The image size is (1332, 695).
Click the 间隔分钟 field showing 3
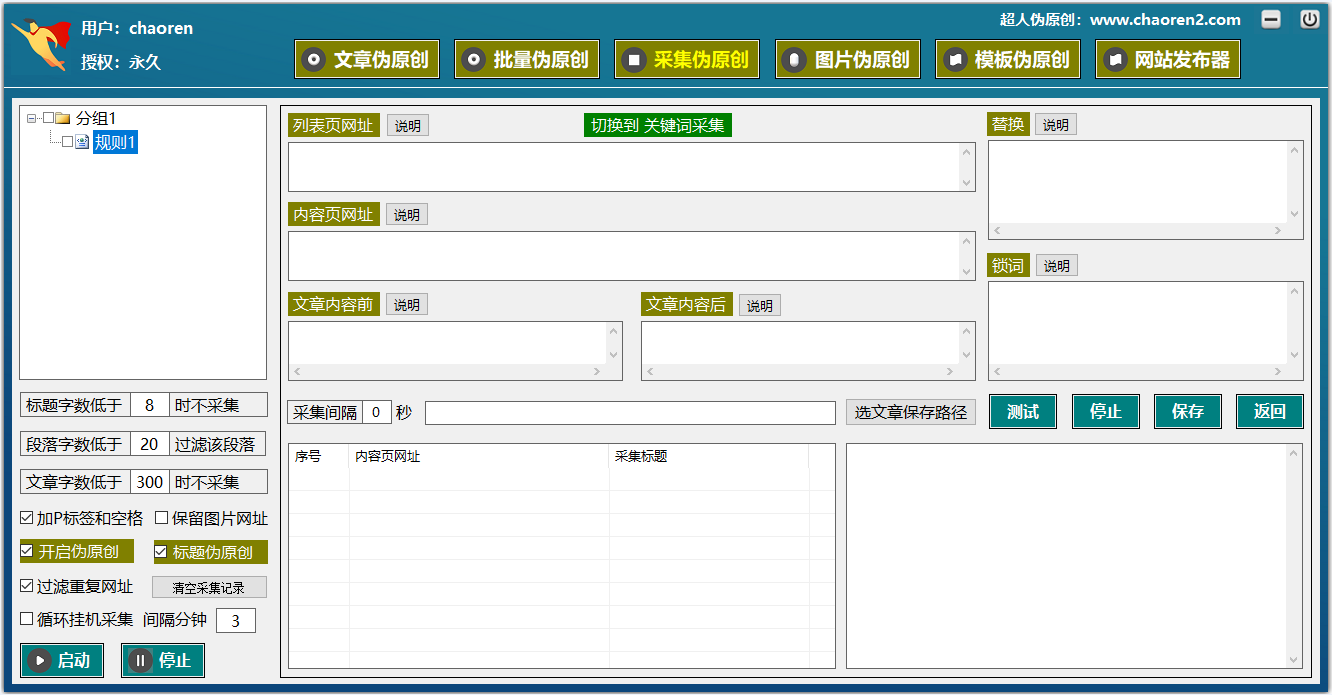pos(236,621)
